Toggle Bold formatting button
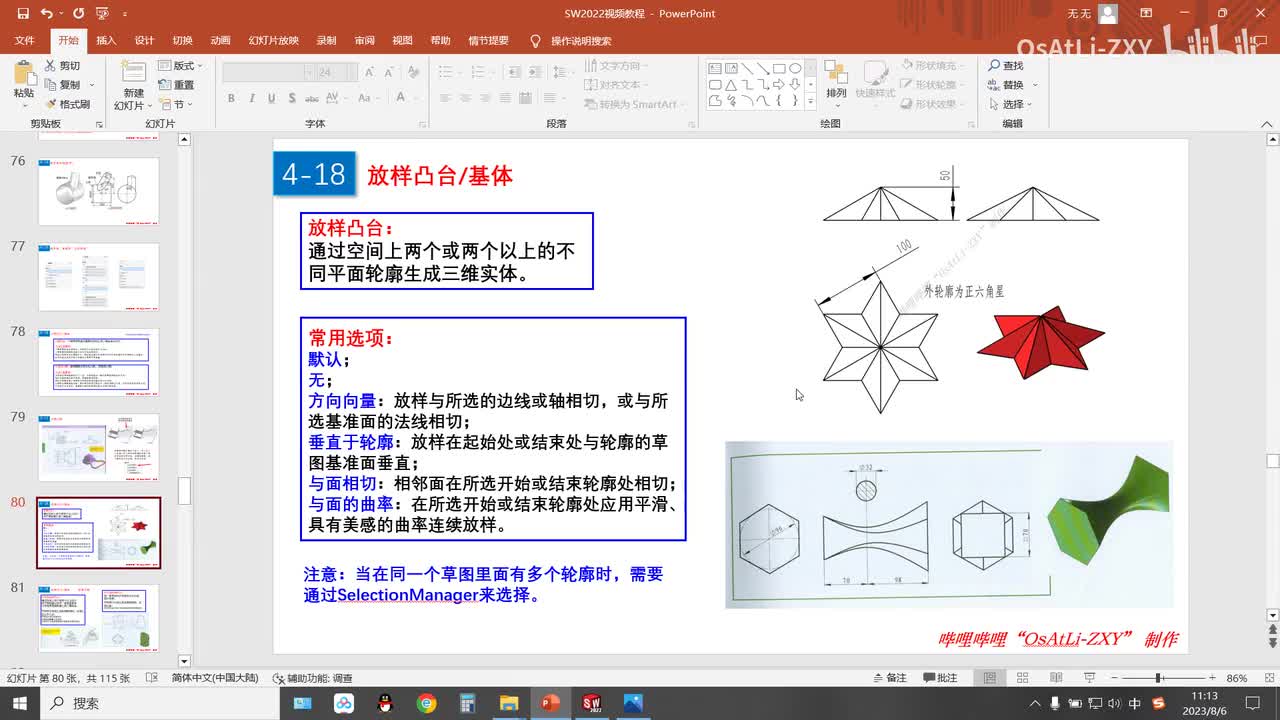Screen dimensions: 1280x720 pyautogui.click(x=231, y=99)
